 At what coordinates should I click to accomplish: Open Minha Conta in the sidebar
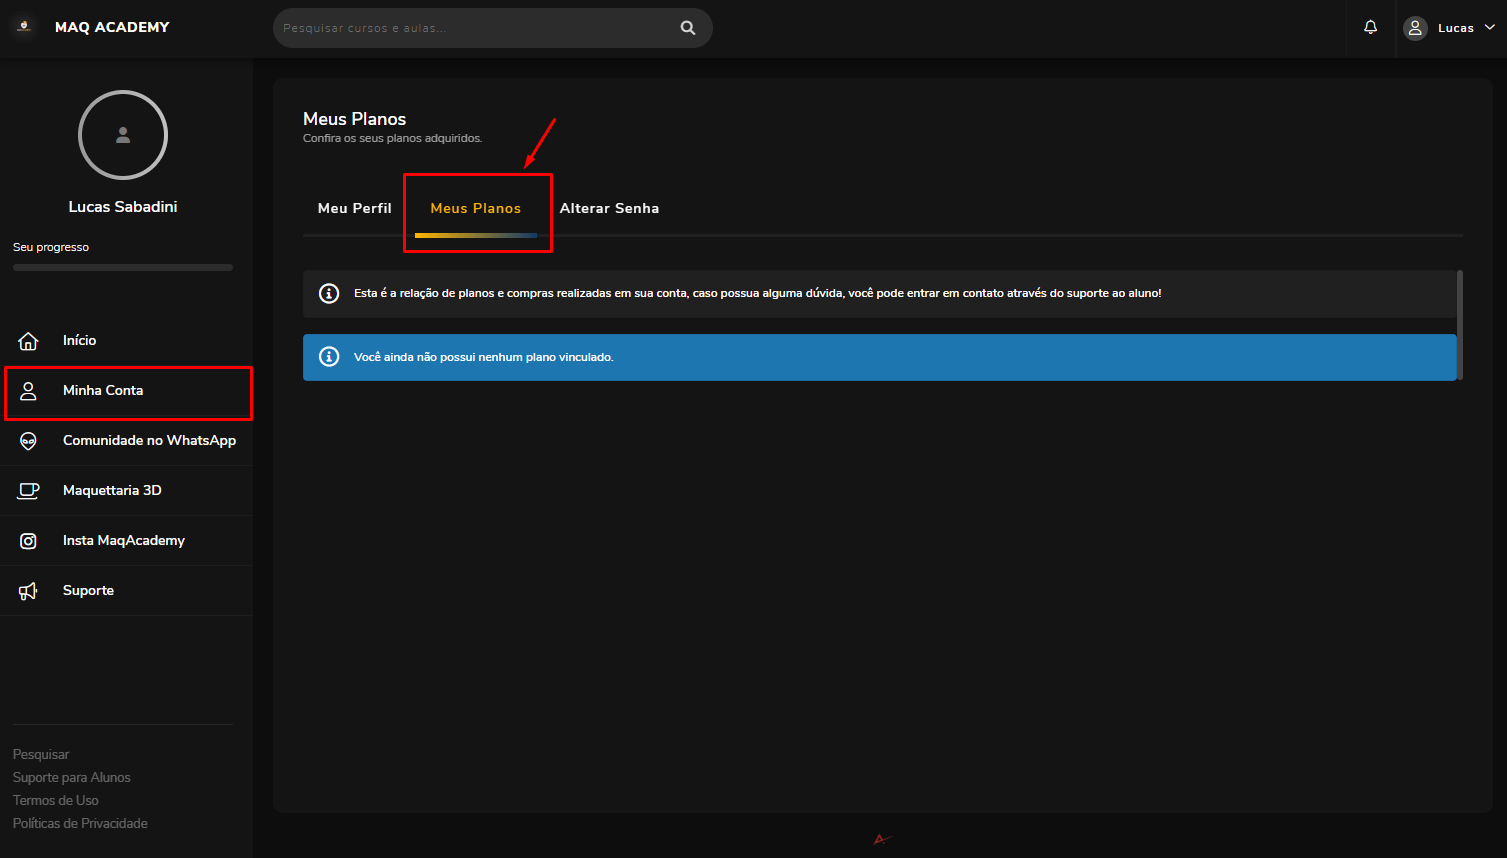pos(103,390)
